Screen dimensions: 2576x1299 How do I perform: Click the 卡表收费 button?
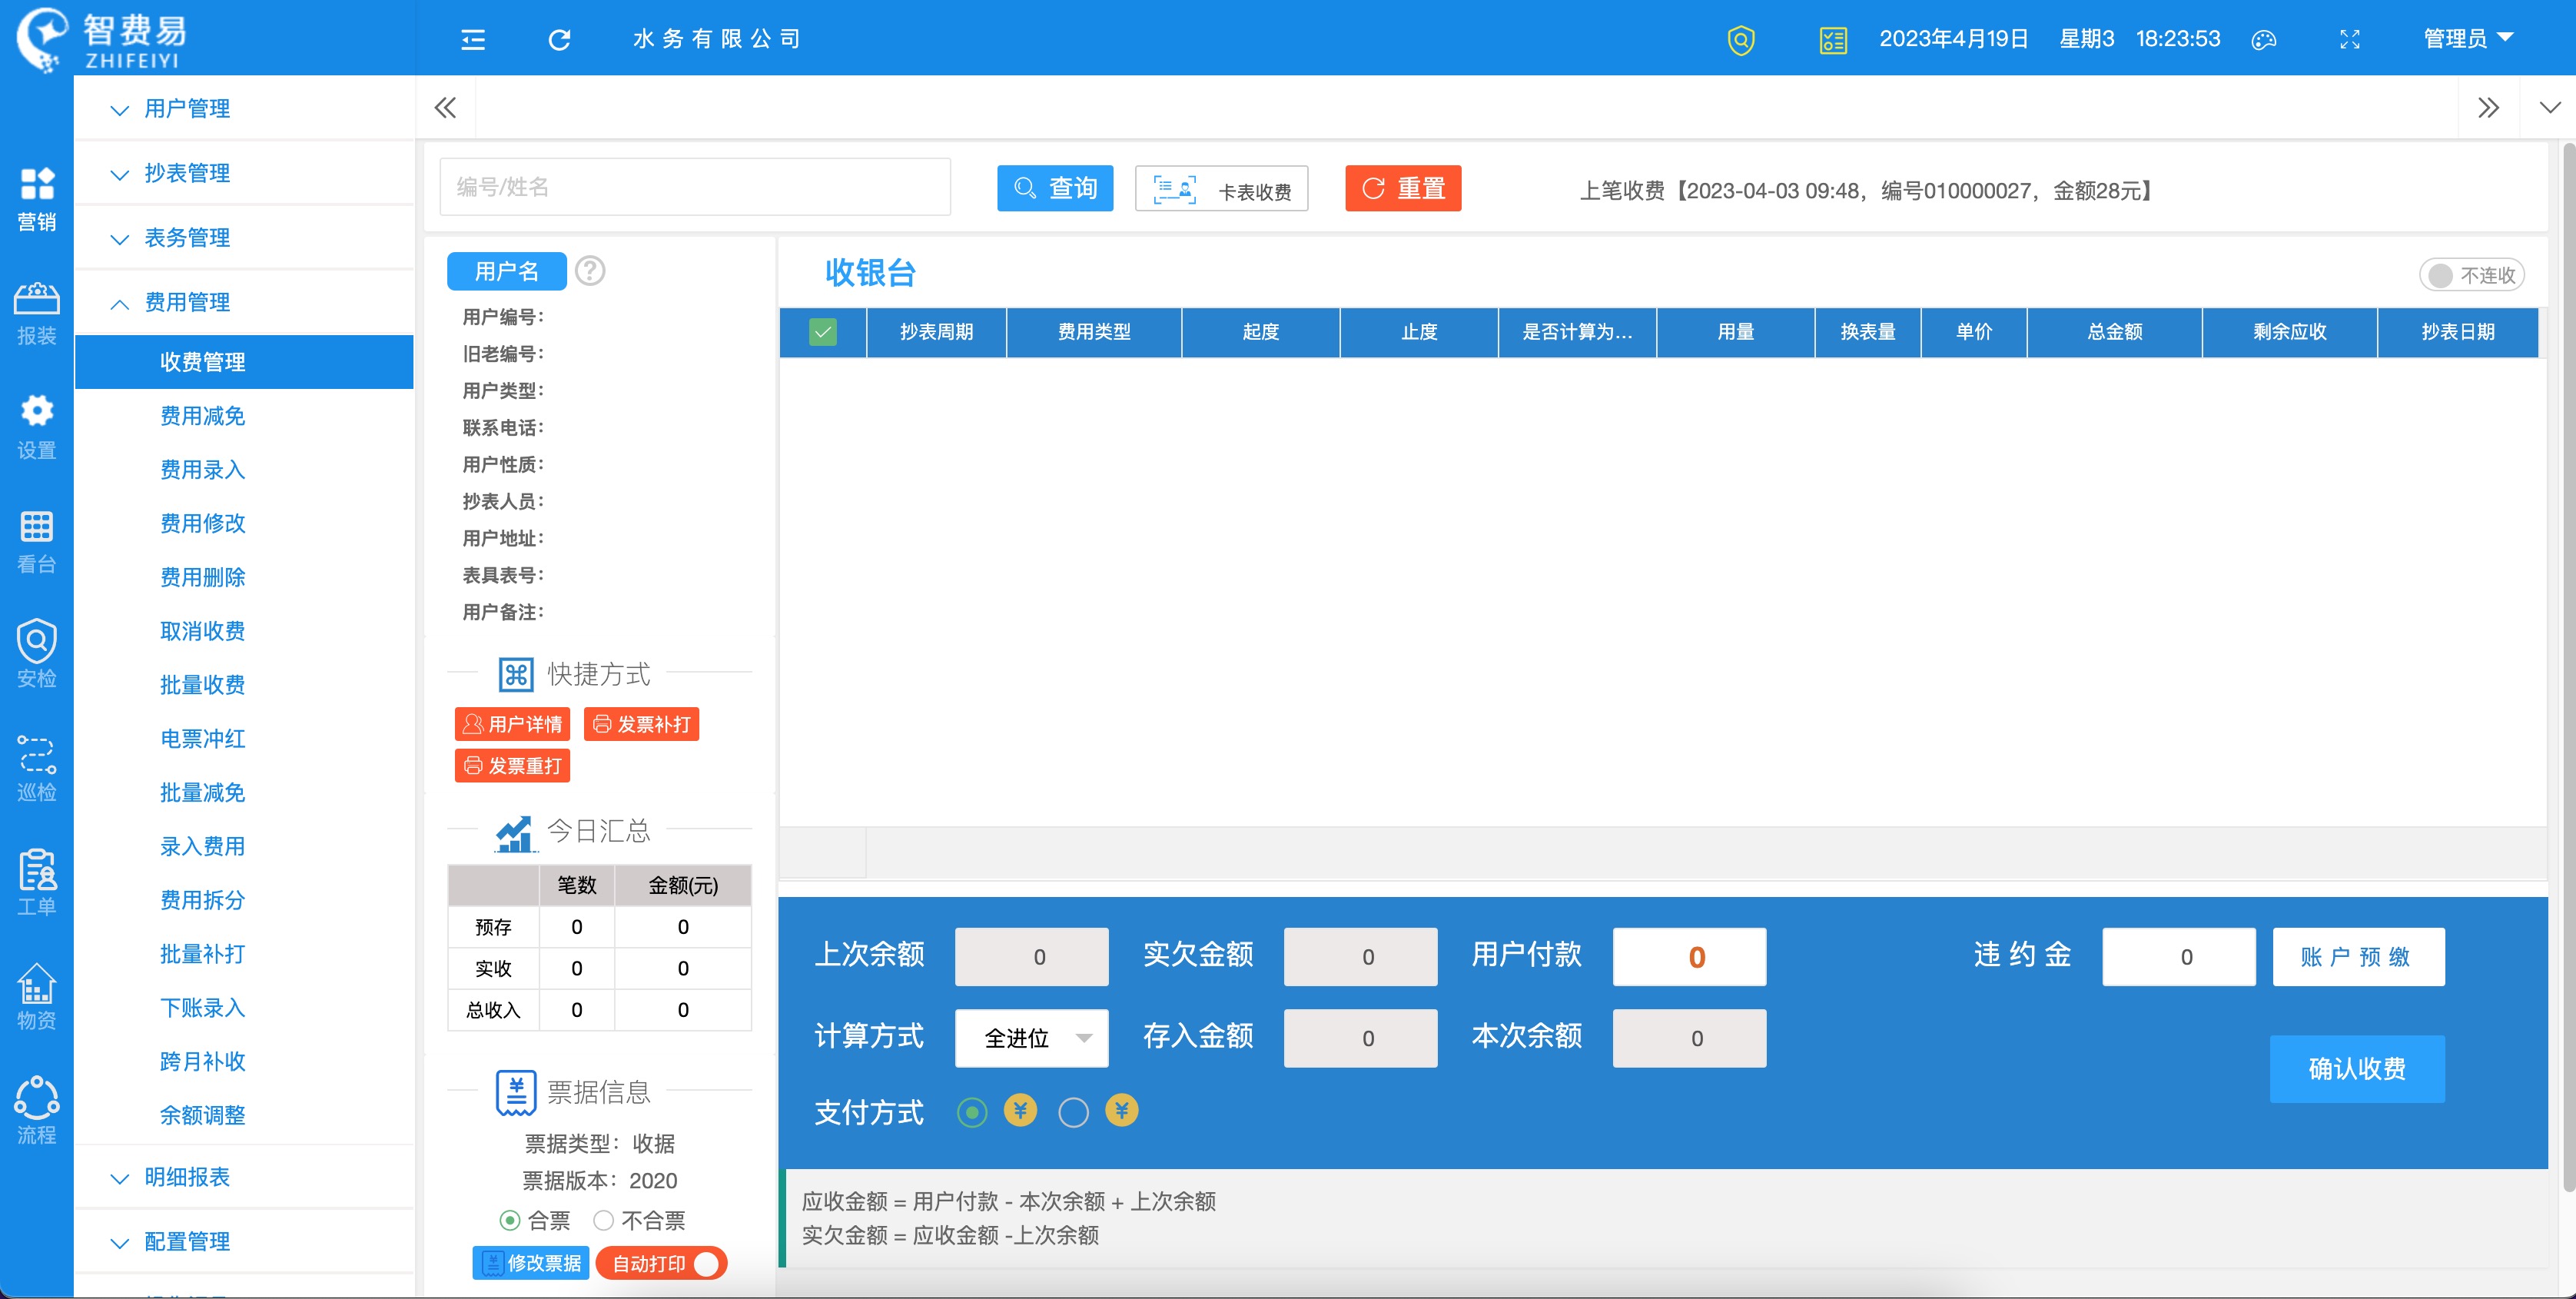pos(1221,188)
